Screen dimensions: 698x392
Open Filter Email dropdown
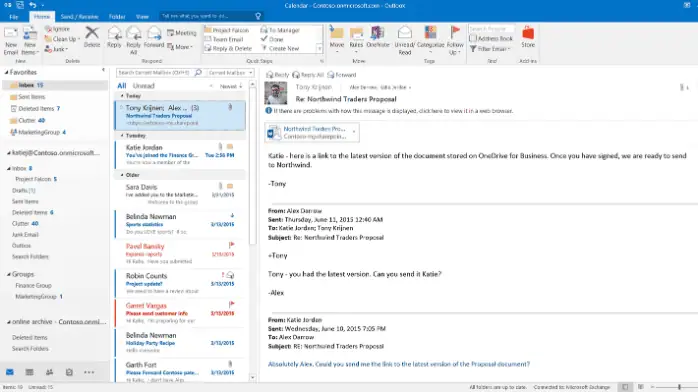490,49
